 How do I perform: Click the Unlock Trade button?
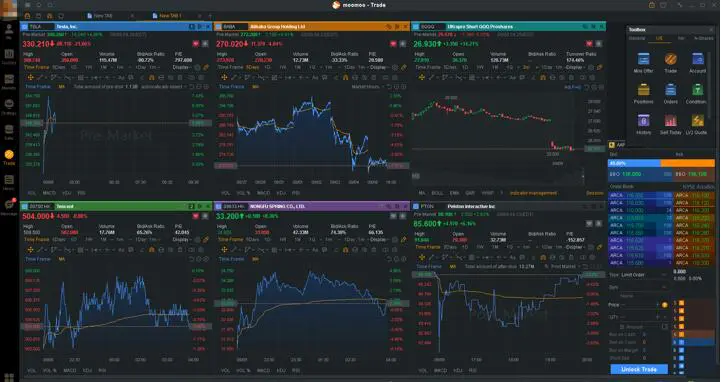coord(639,369)
